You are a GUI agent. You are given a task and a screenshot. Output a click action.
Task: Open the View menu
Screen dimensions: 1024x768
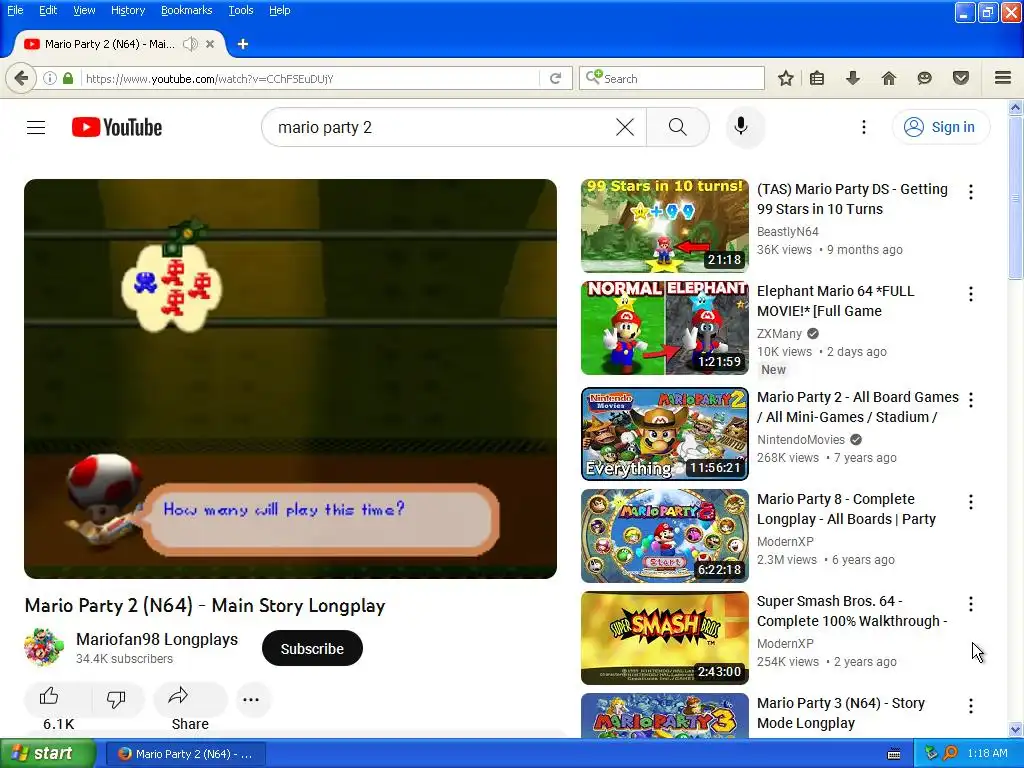click(x=84, y=10)
